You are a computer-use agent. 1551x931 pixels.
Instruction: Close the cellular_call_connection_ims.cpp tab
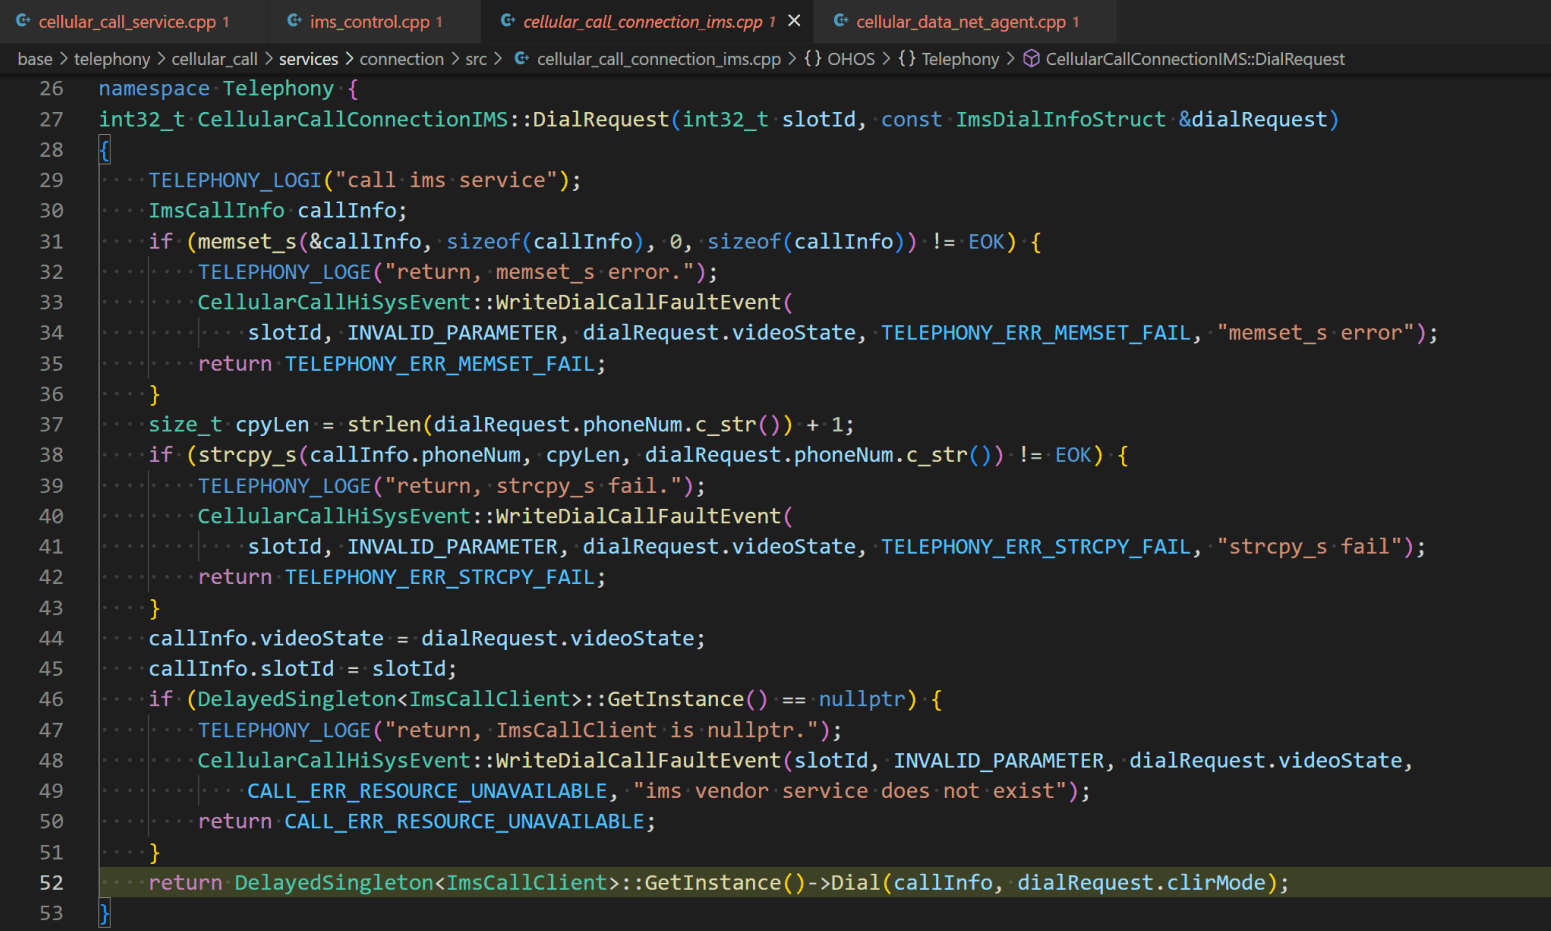pos(794,21)
